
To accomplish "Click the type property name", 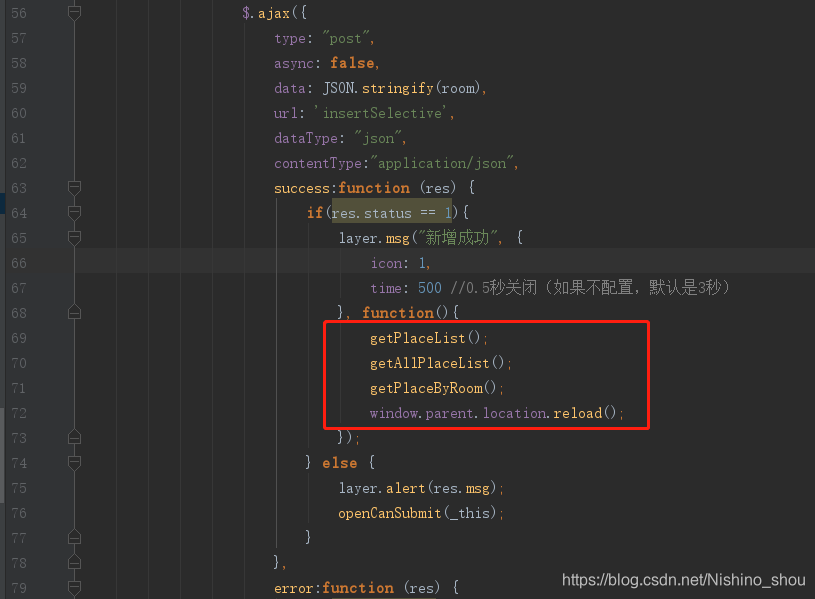I will pos(290,38).
